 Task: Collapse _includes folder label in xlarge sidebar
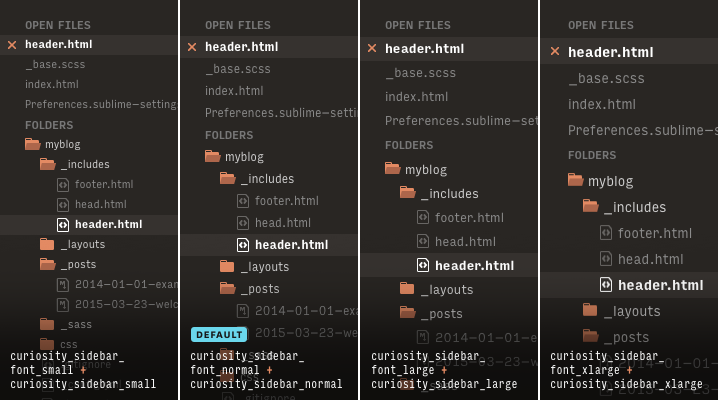point(635,207)
